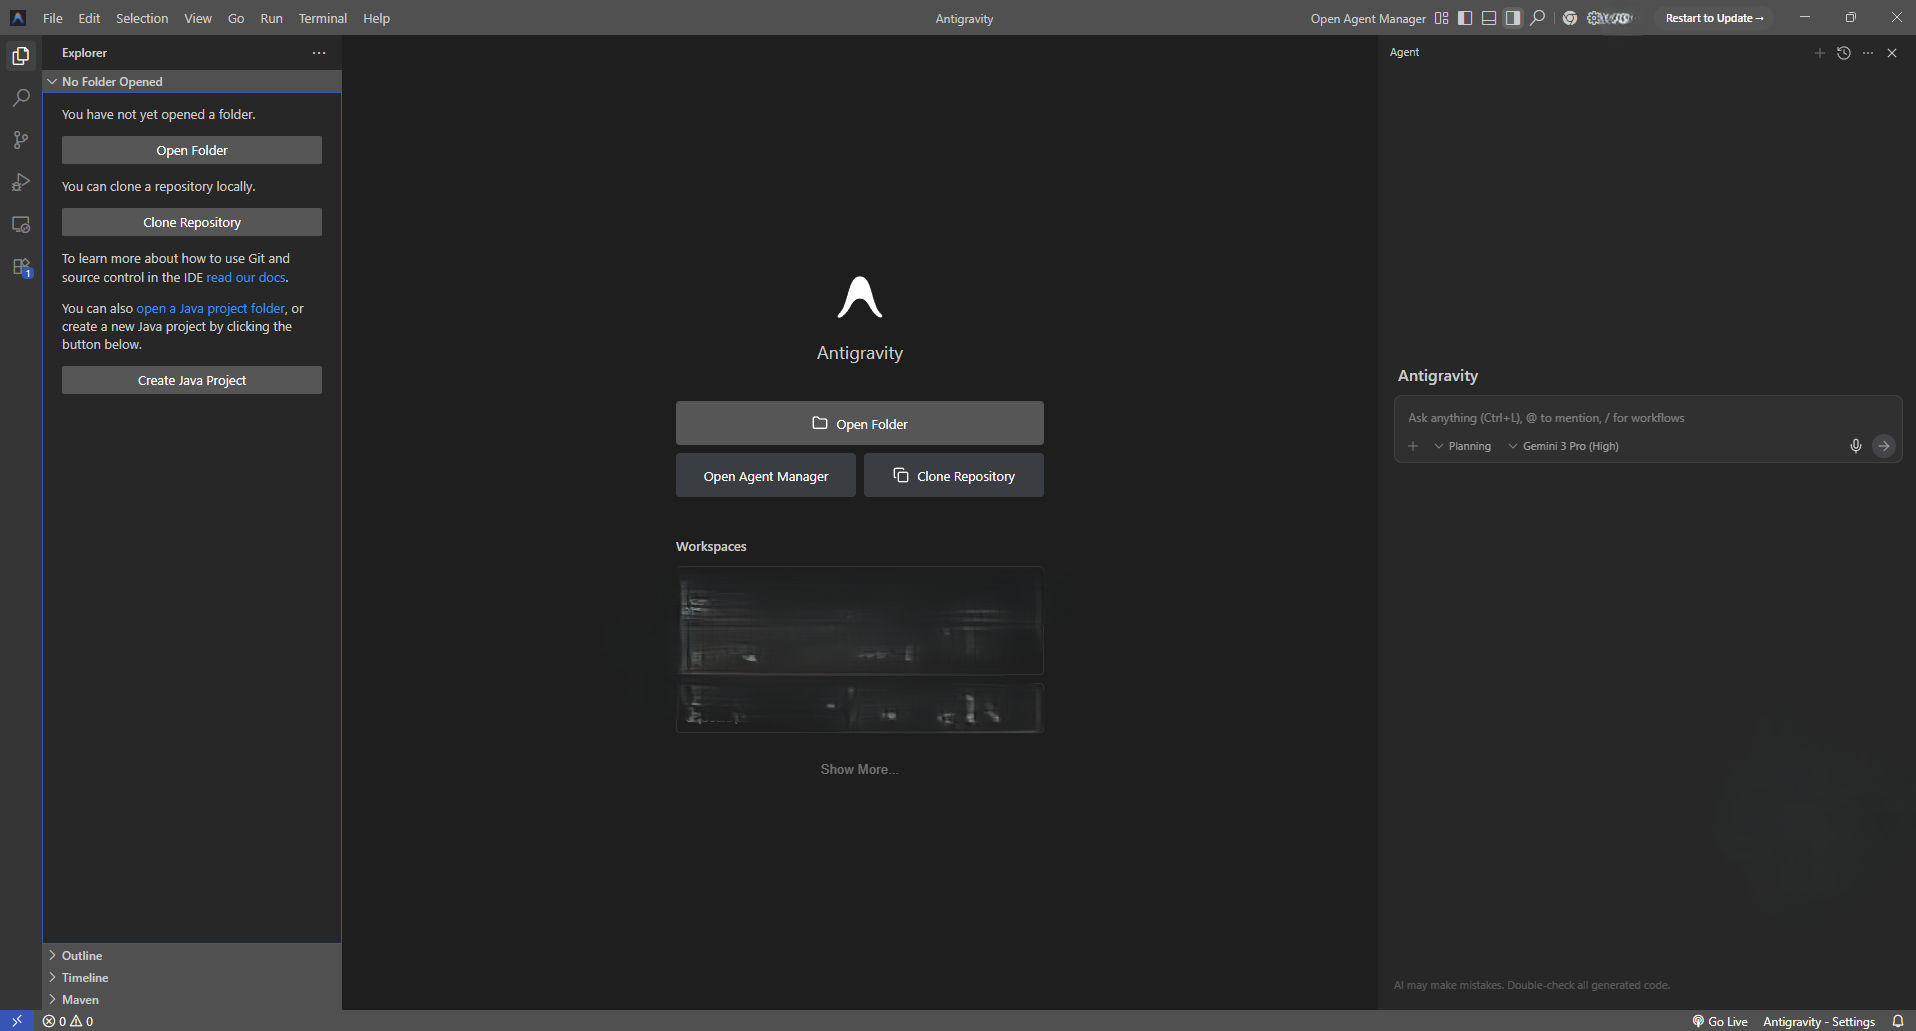
Task: Click the Restart to Update button
Action: click(x=1713, y=18)
